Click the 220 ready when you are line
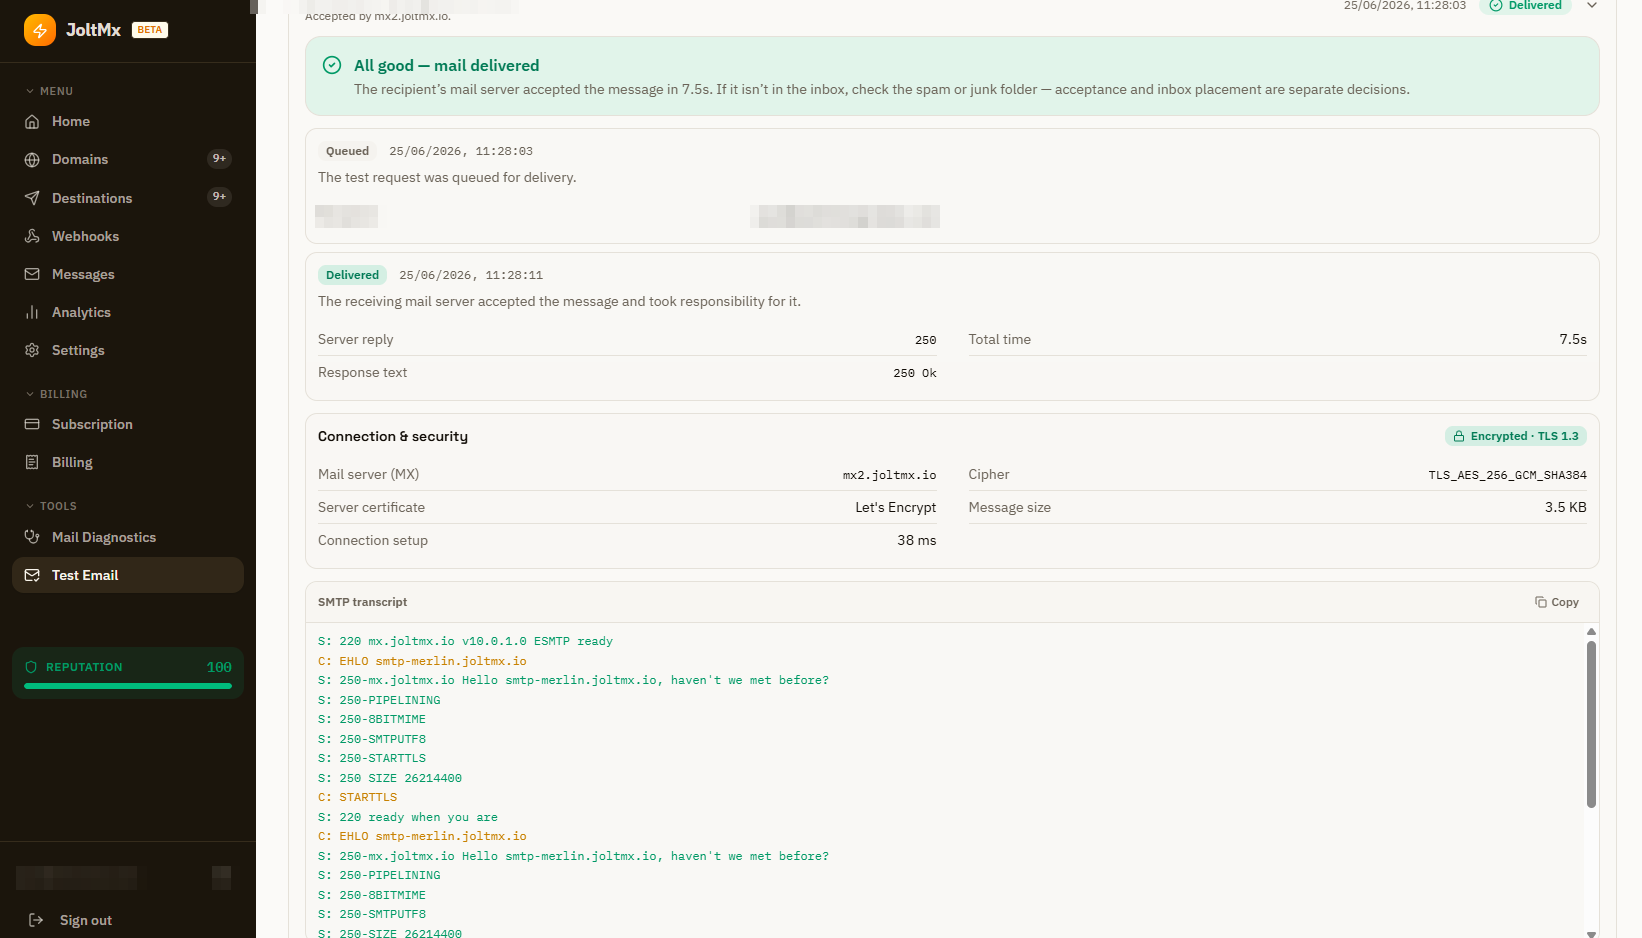Viewport: 1642px width, 938px height. click(408, 817)
